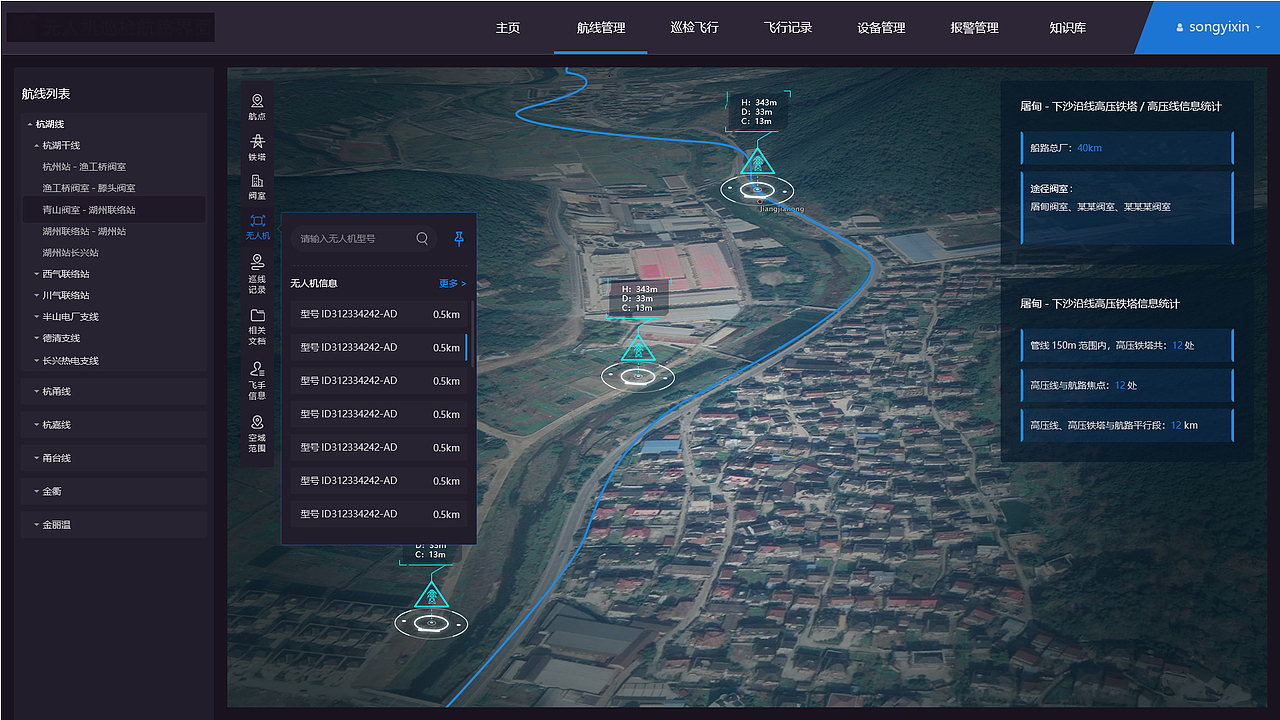Select route 渔工桥阀室 - 滕头阀室
The height and width of the screenshot is (720, 1280).
click(89, 188)
